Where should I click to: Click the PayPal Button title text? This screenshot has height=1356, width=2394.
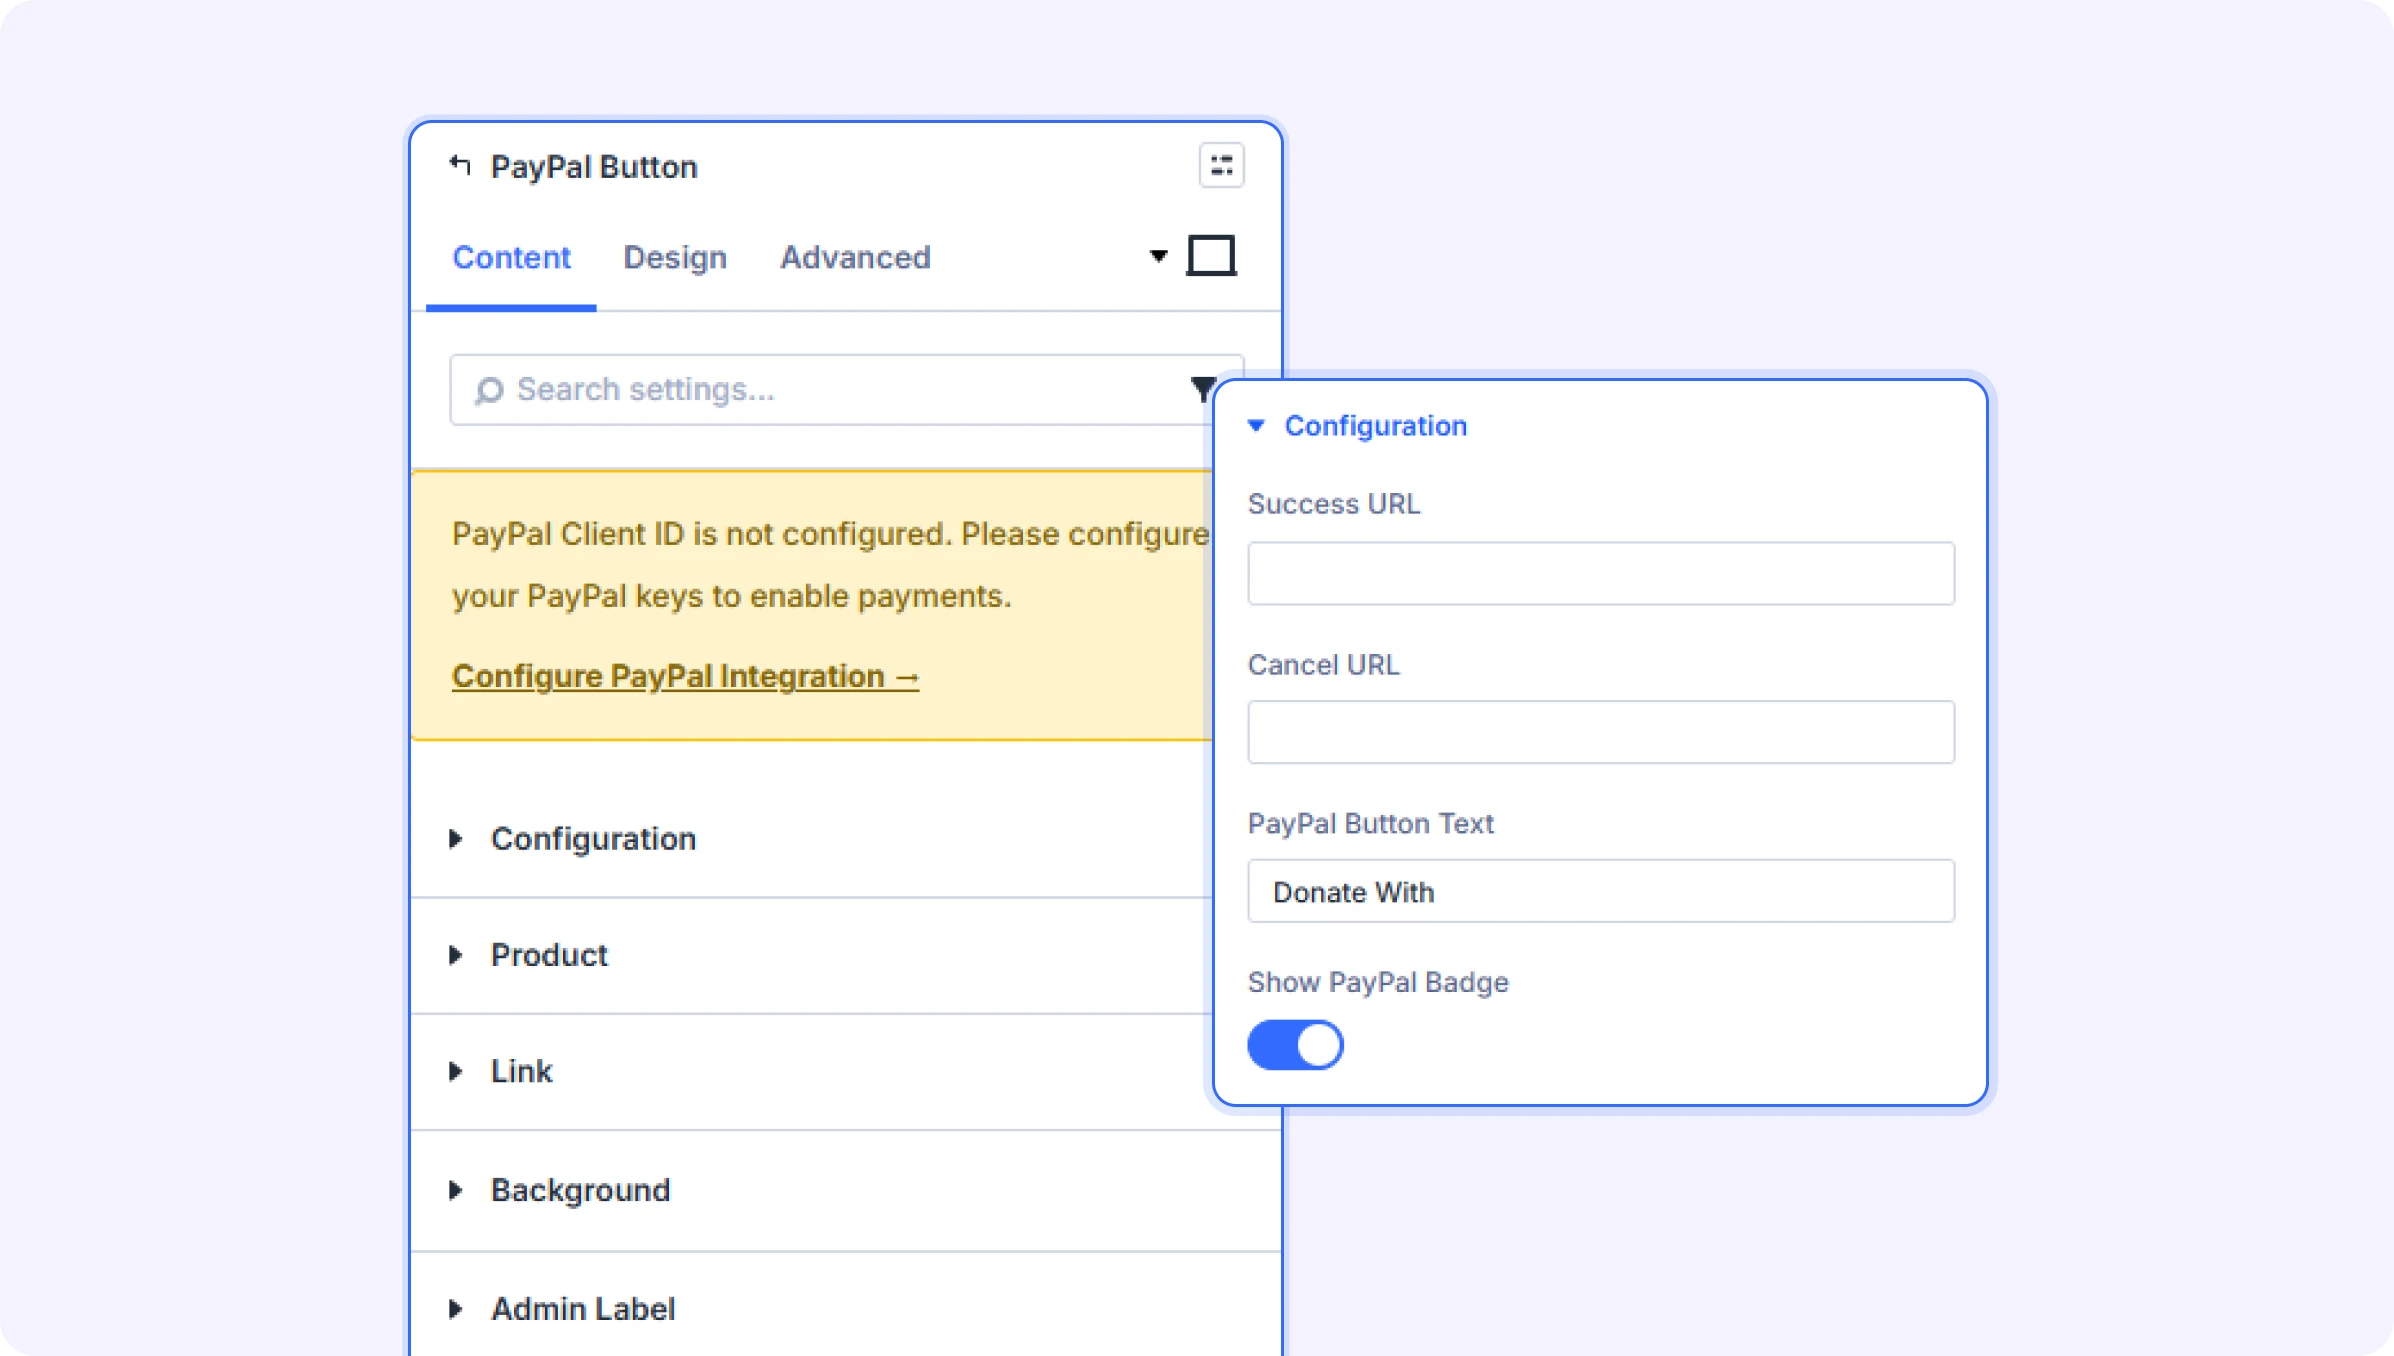594,166
